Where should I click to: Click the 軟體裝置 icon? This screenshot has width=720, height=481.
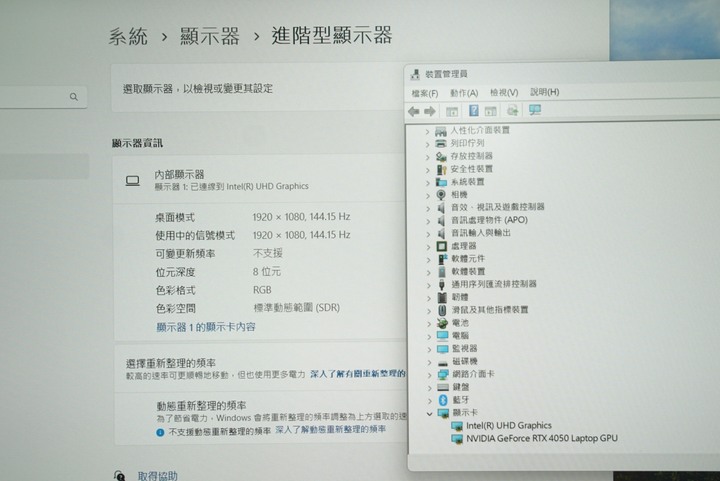click(x=442, y=272)
